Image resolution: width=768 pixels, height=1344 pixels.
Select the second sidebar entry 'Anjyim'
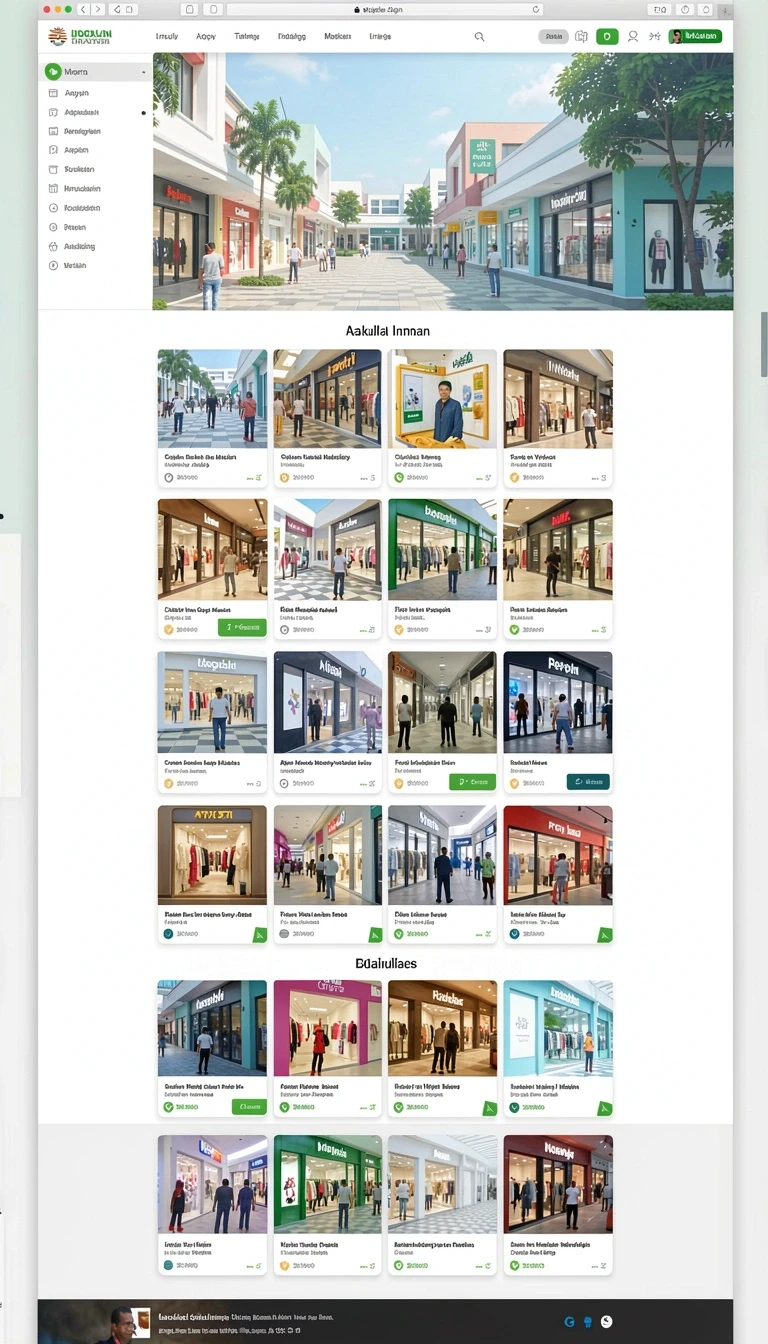click(x=77, y=93)
